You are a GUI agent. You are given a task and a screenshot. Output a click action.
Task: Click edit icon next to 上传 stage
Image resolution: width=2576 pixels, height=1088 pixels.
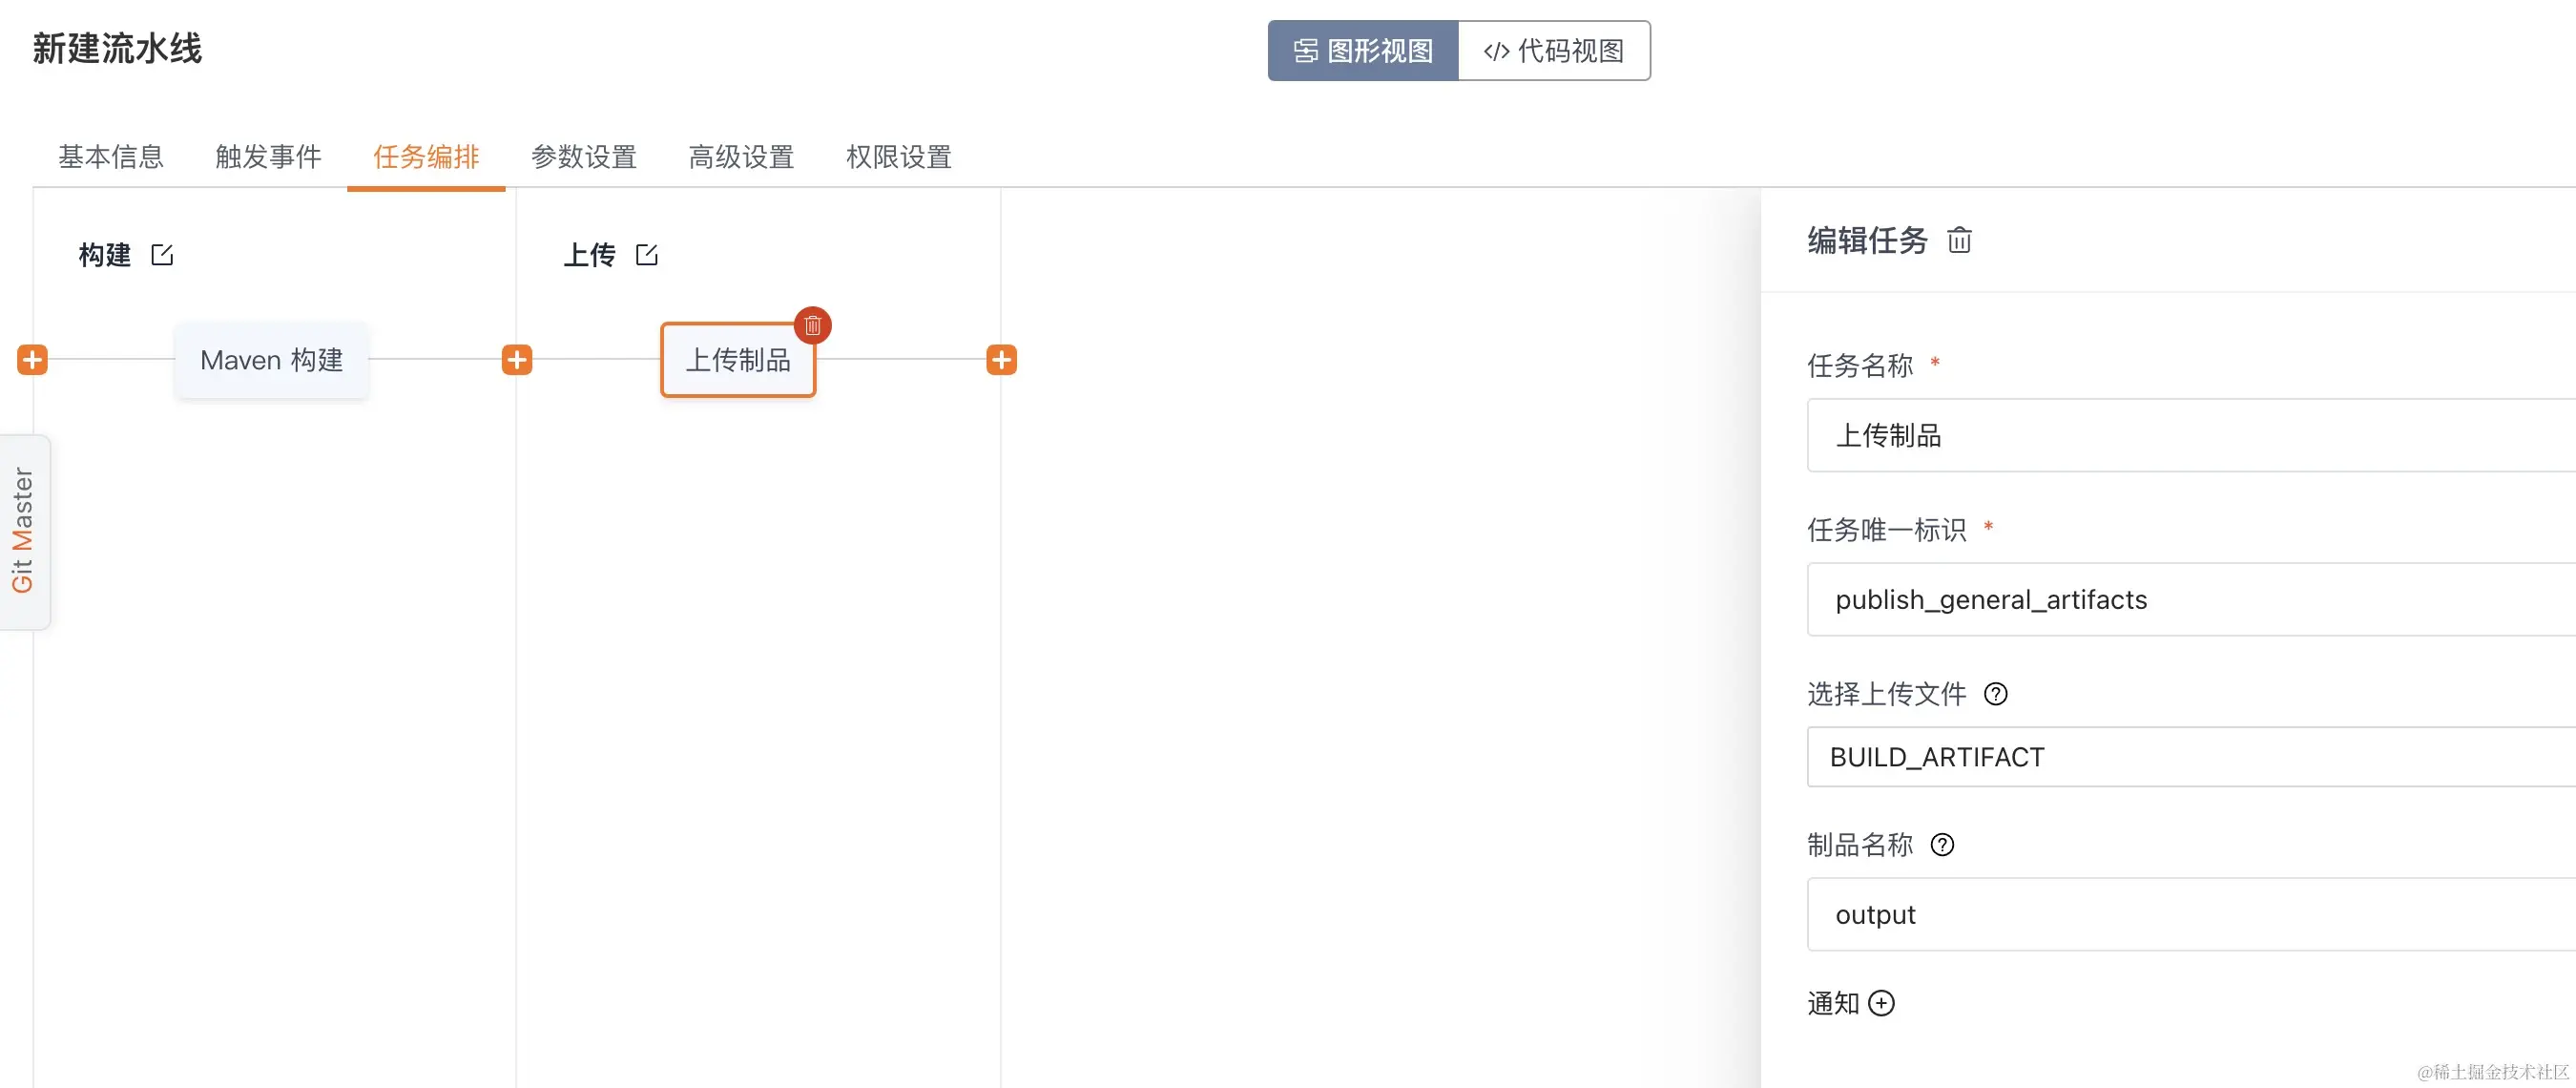[x=647, y=255]
